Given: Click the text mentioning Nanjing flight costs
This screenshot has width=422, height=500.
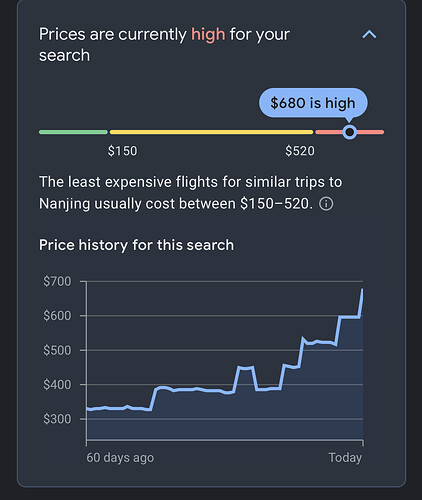Looking at the screenshot, I should (x=191, y=193).
